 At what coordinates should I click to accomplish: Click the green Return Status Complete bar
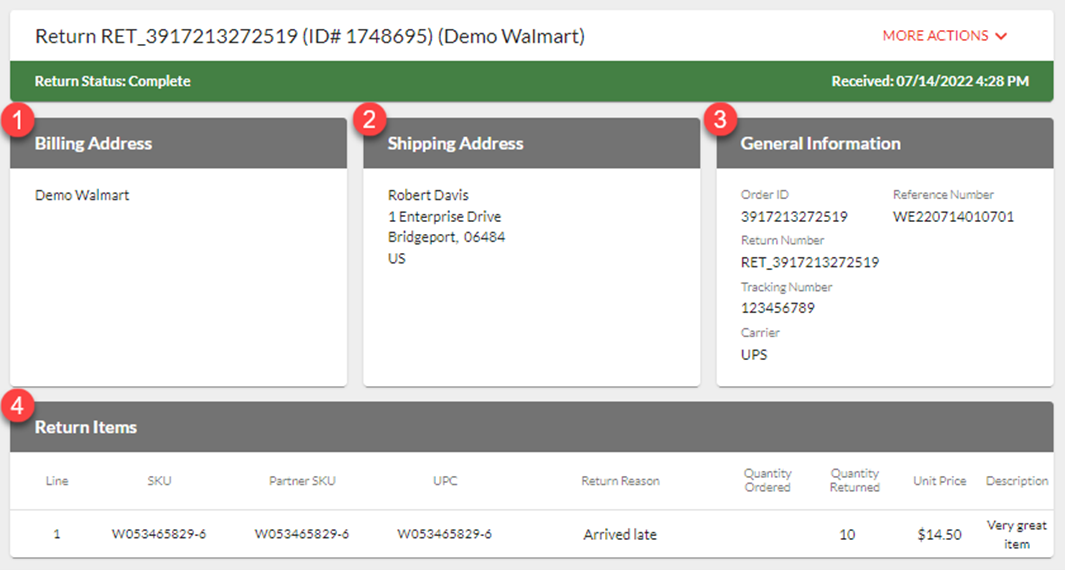click(531, 81)
